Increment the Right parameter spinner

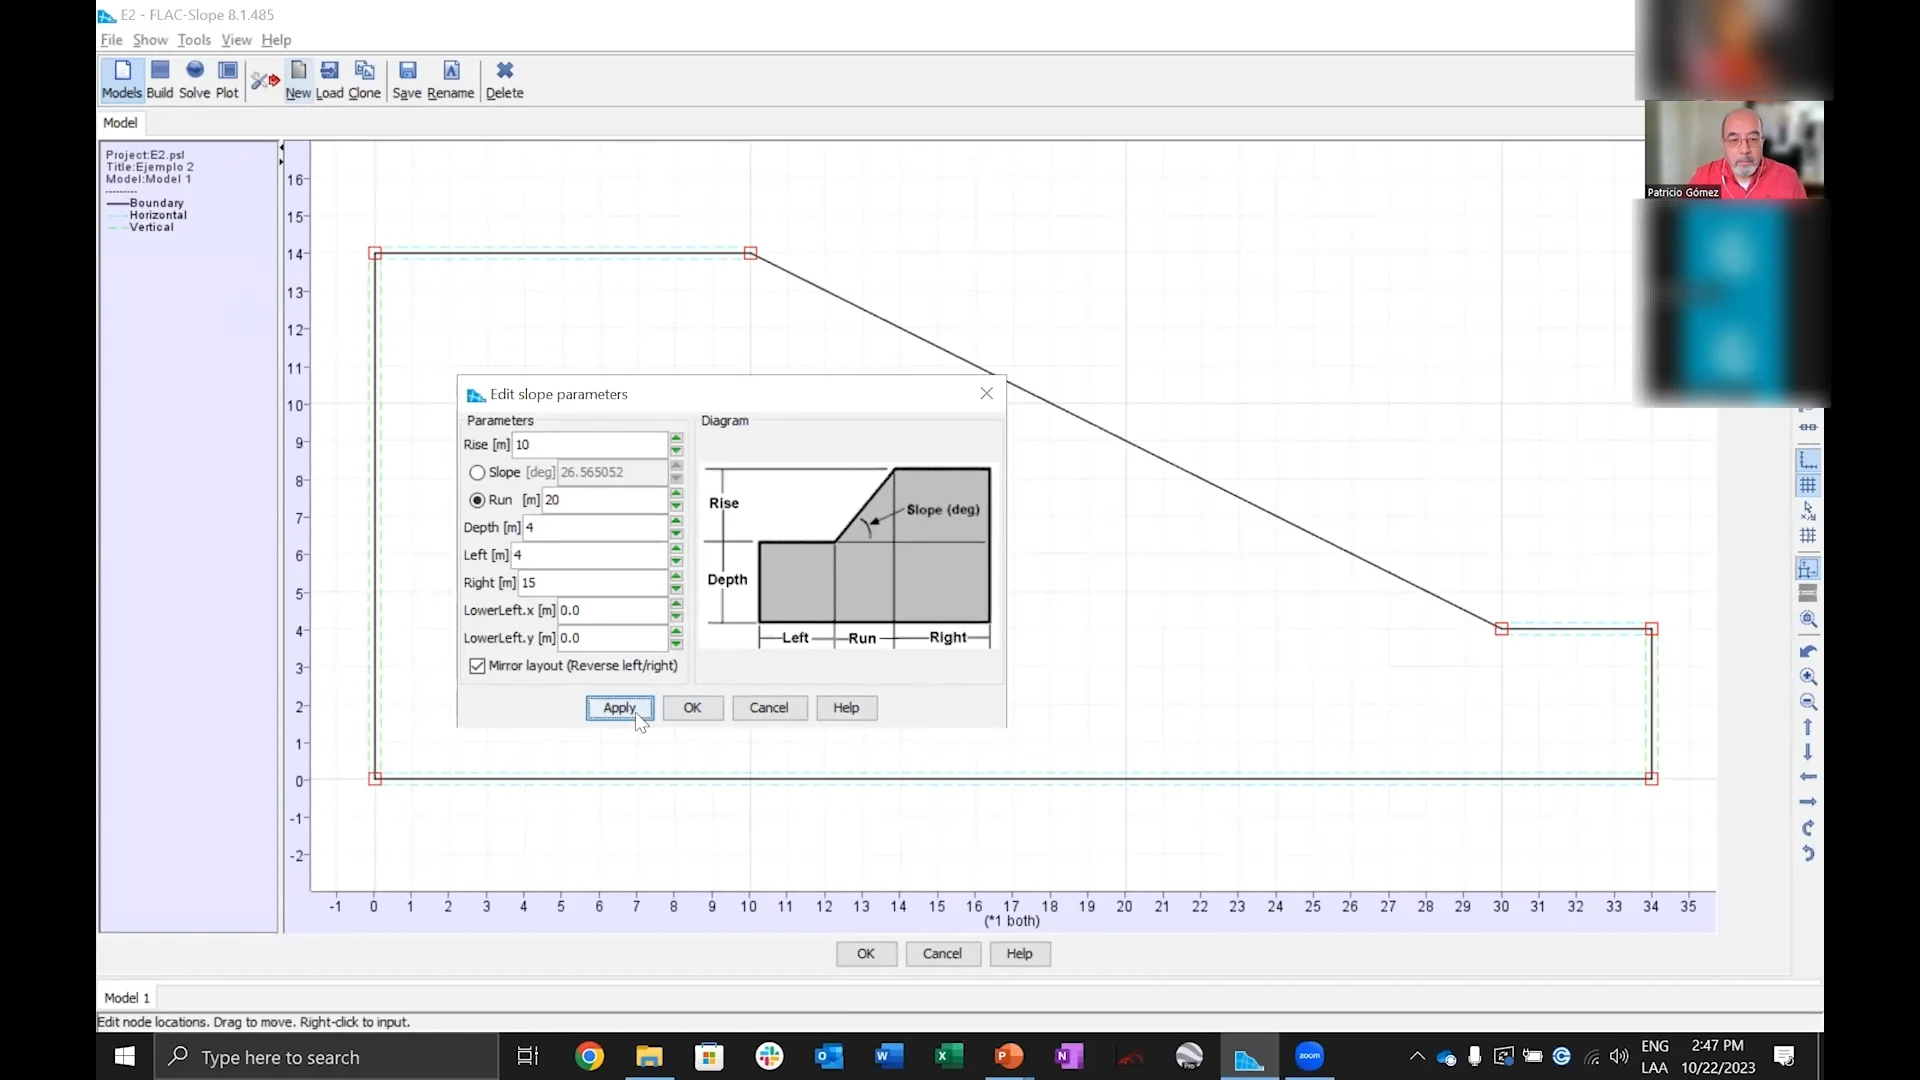[676, 577]
